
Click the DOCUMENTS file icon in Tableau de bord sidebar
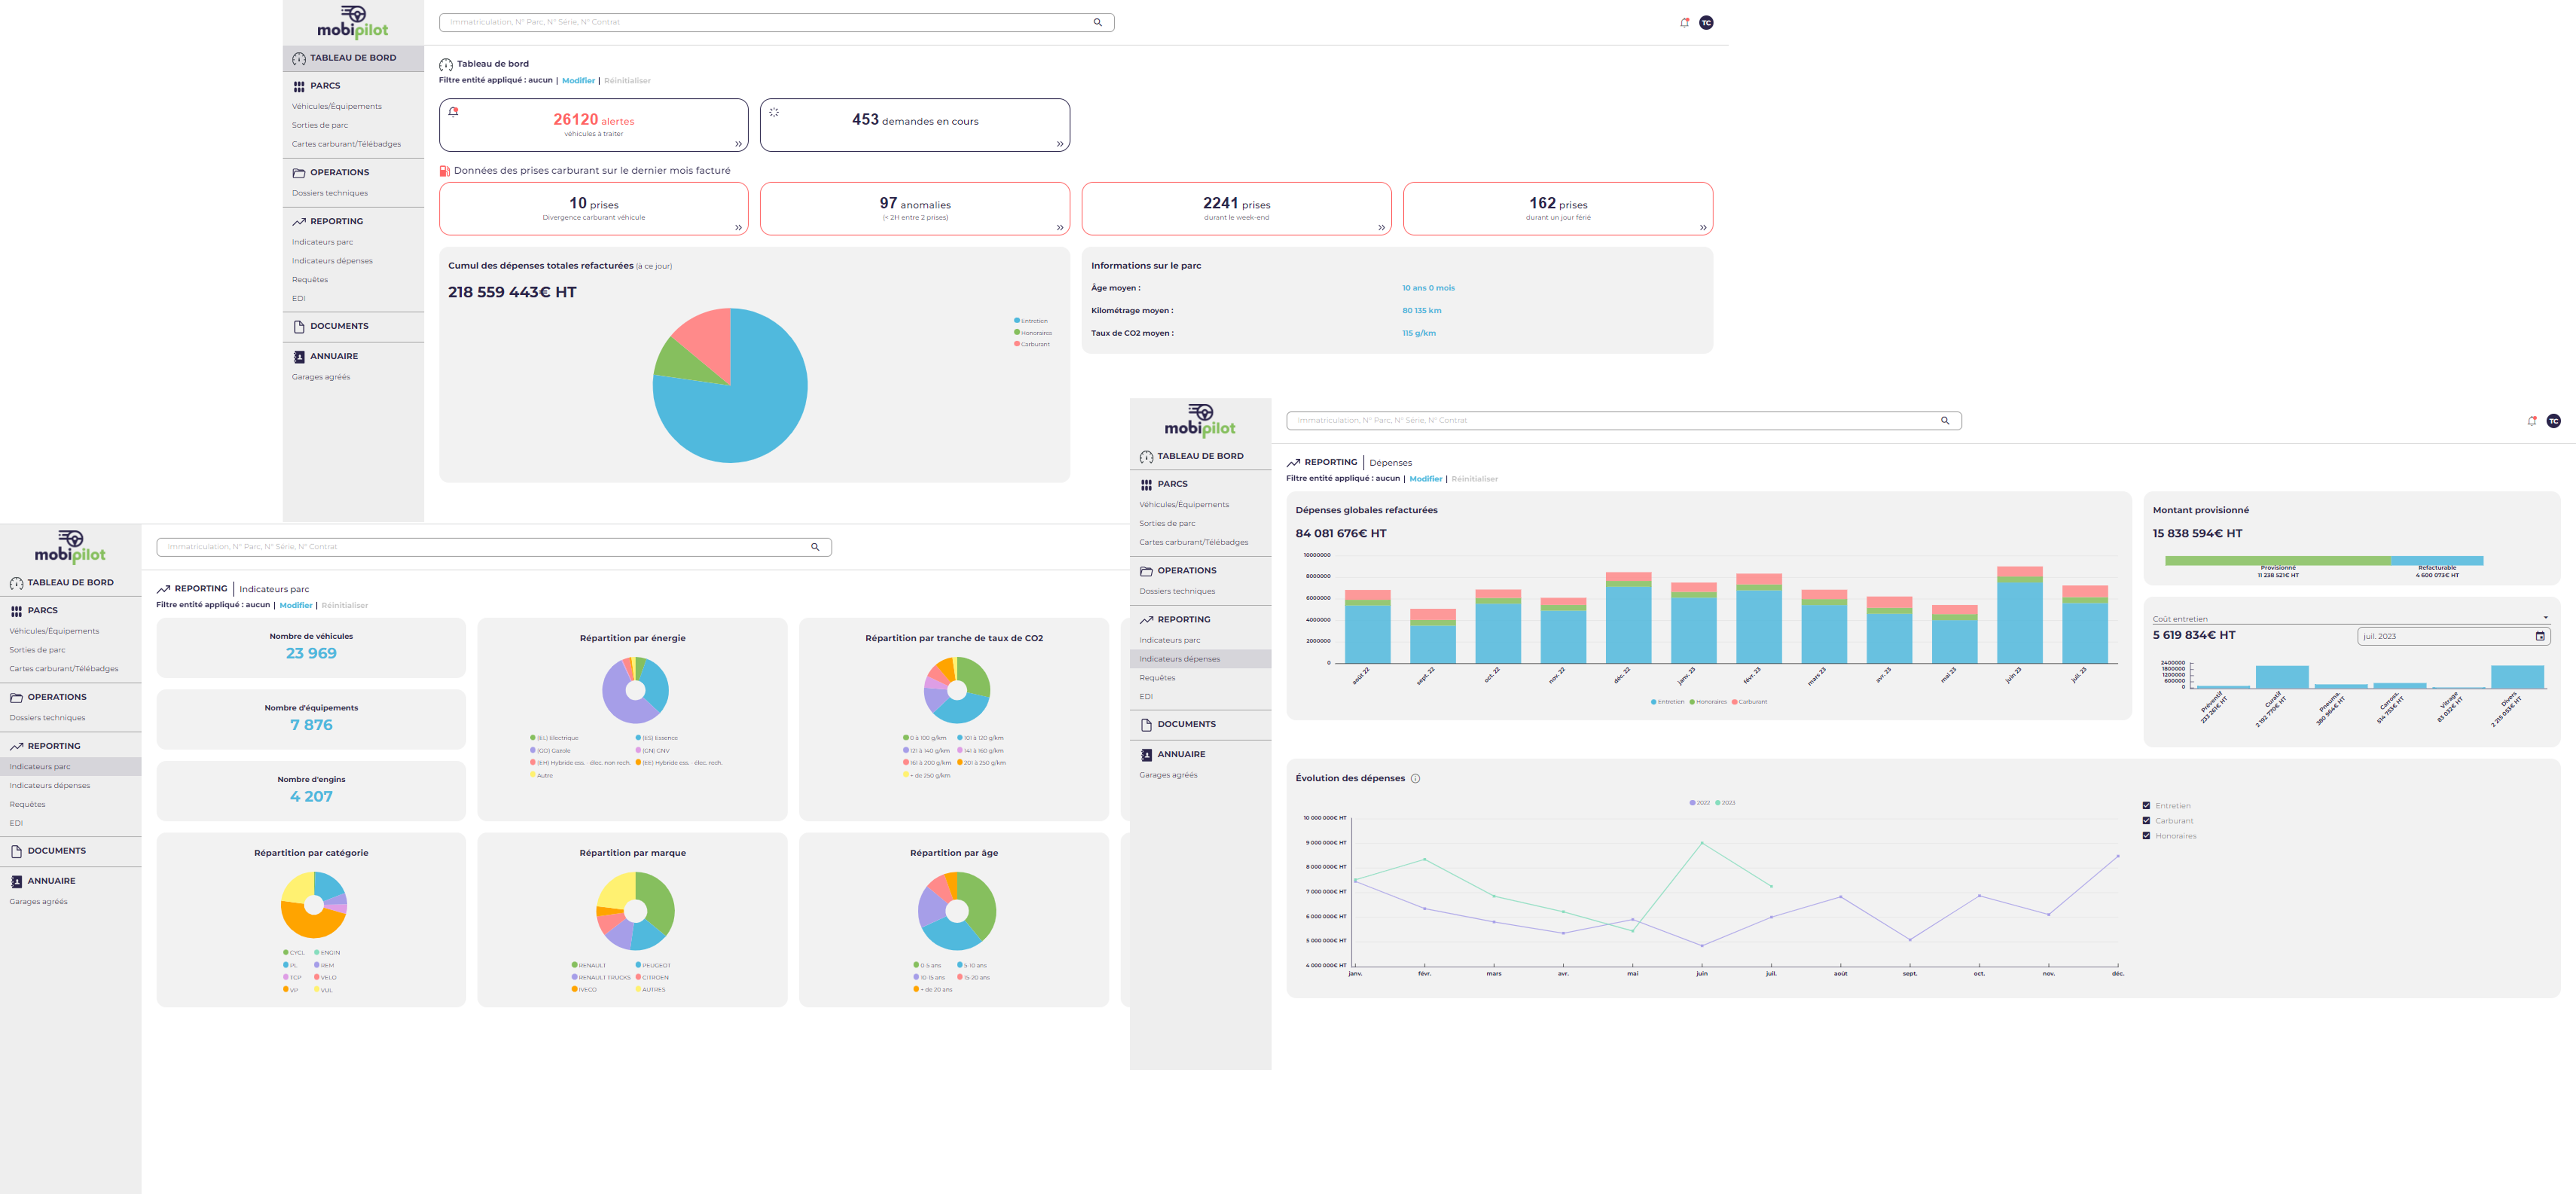point(299,327)
